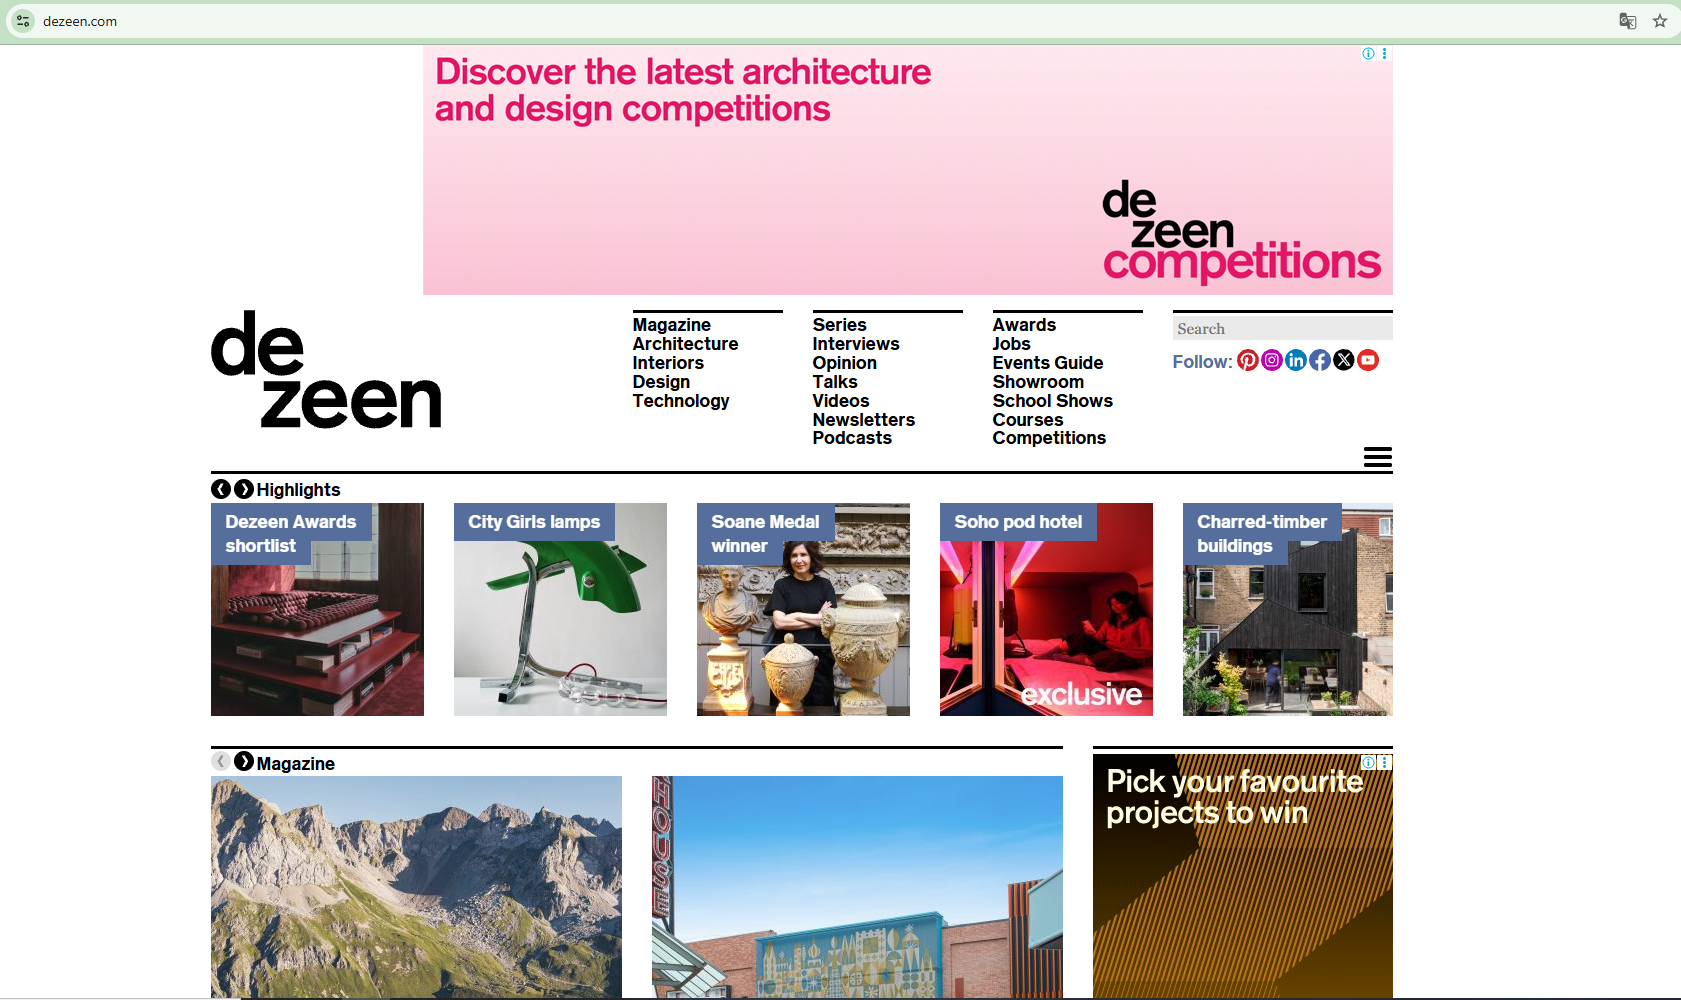1681x1000 pixels.
Task: Open the Events Guide link
Action: click(1048, 363)
